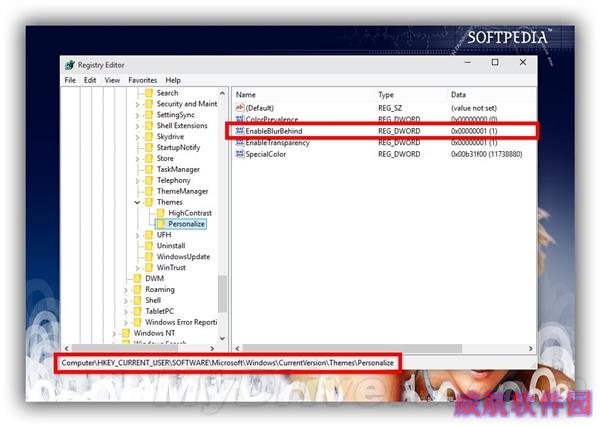This screenshot has width=600, height=427.
Task: Click the Store folder icon
Action: coord(149,158)
